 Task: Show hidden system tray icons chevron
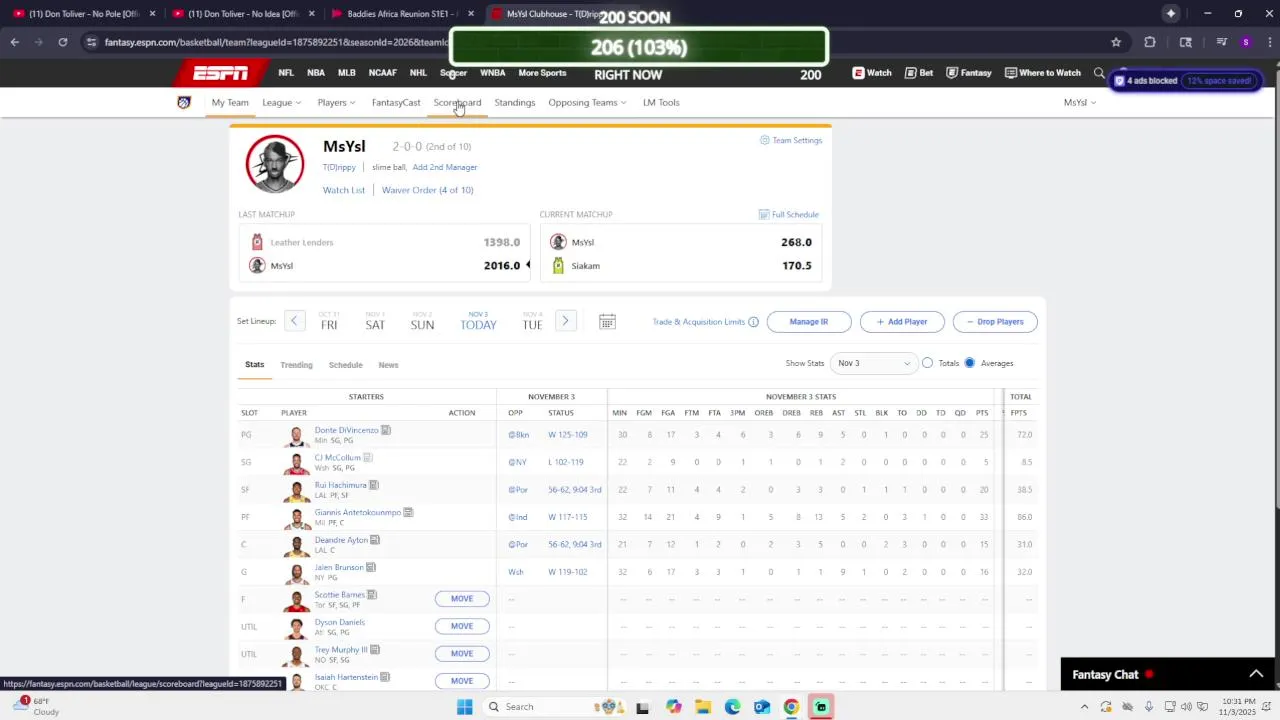(x=1084, y=707)
